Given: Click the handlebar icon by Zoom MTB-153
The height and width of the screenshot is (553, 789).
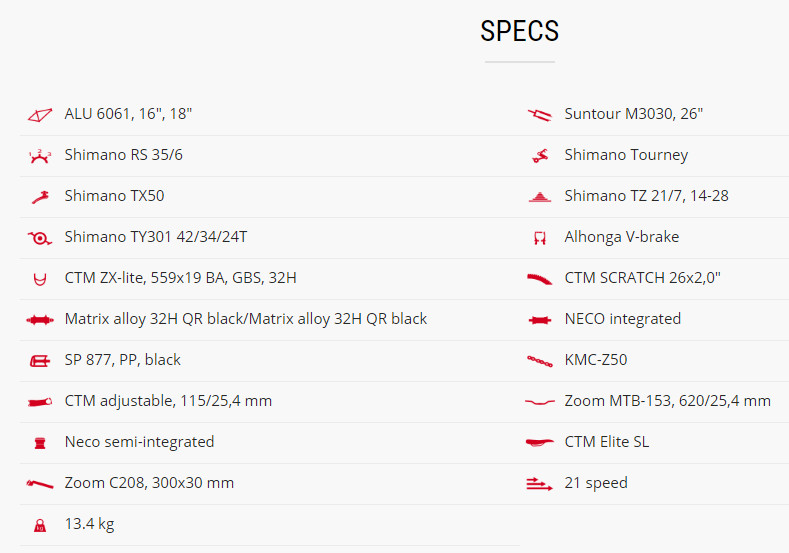Looking at the screenshot, I should point(539,402).
